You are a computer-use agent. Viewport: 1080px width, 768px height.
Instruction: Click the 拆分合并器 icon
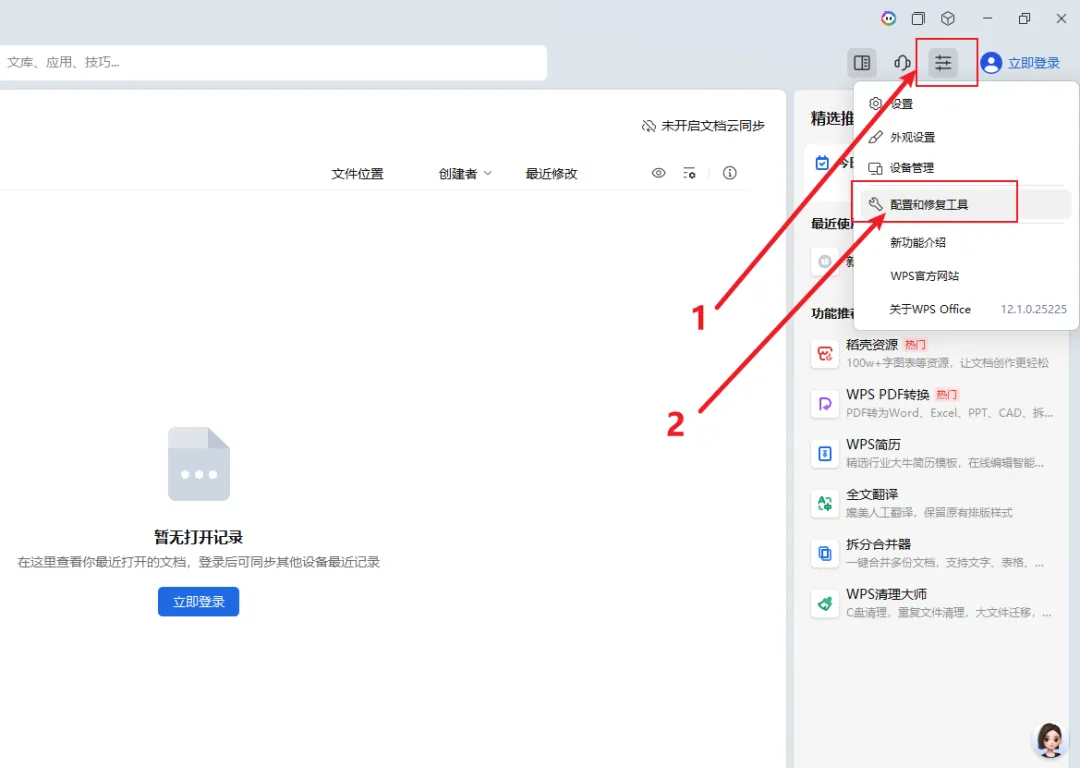[x=824, y=553]
